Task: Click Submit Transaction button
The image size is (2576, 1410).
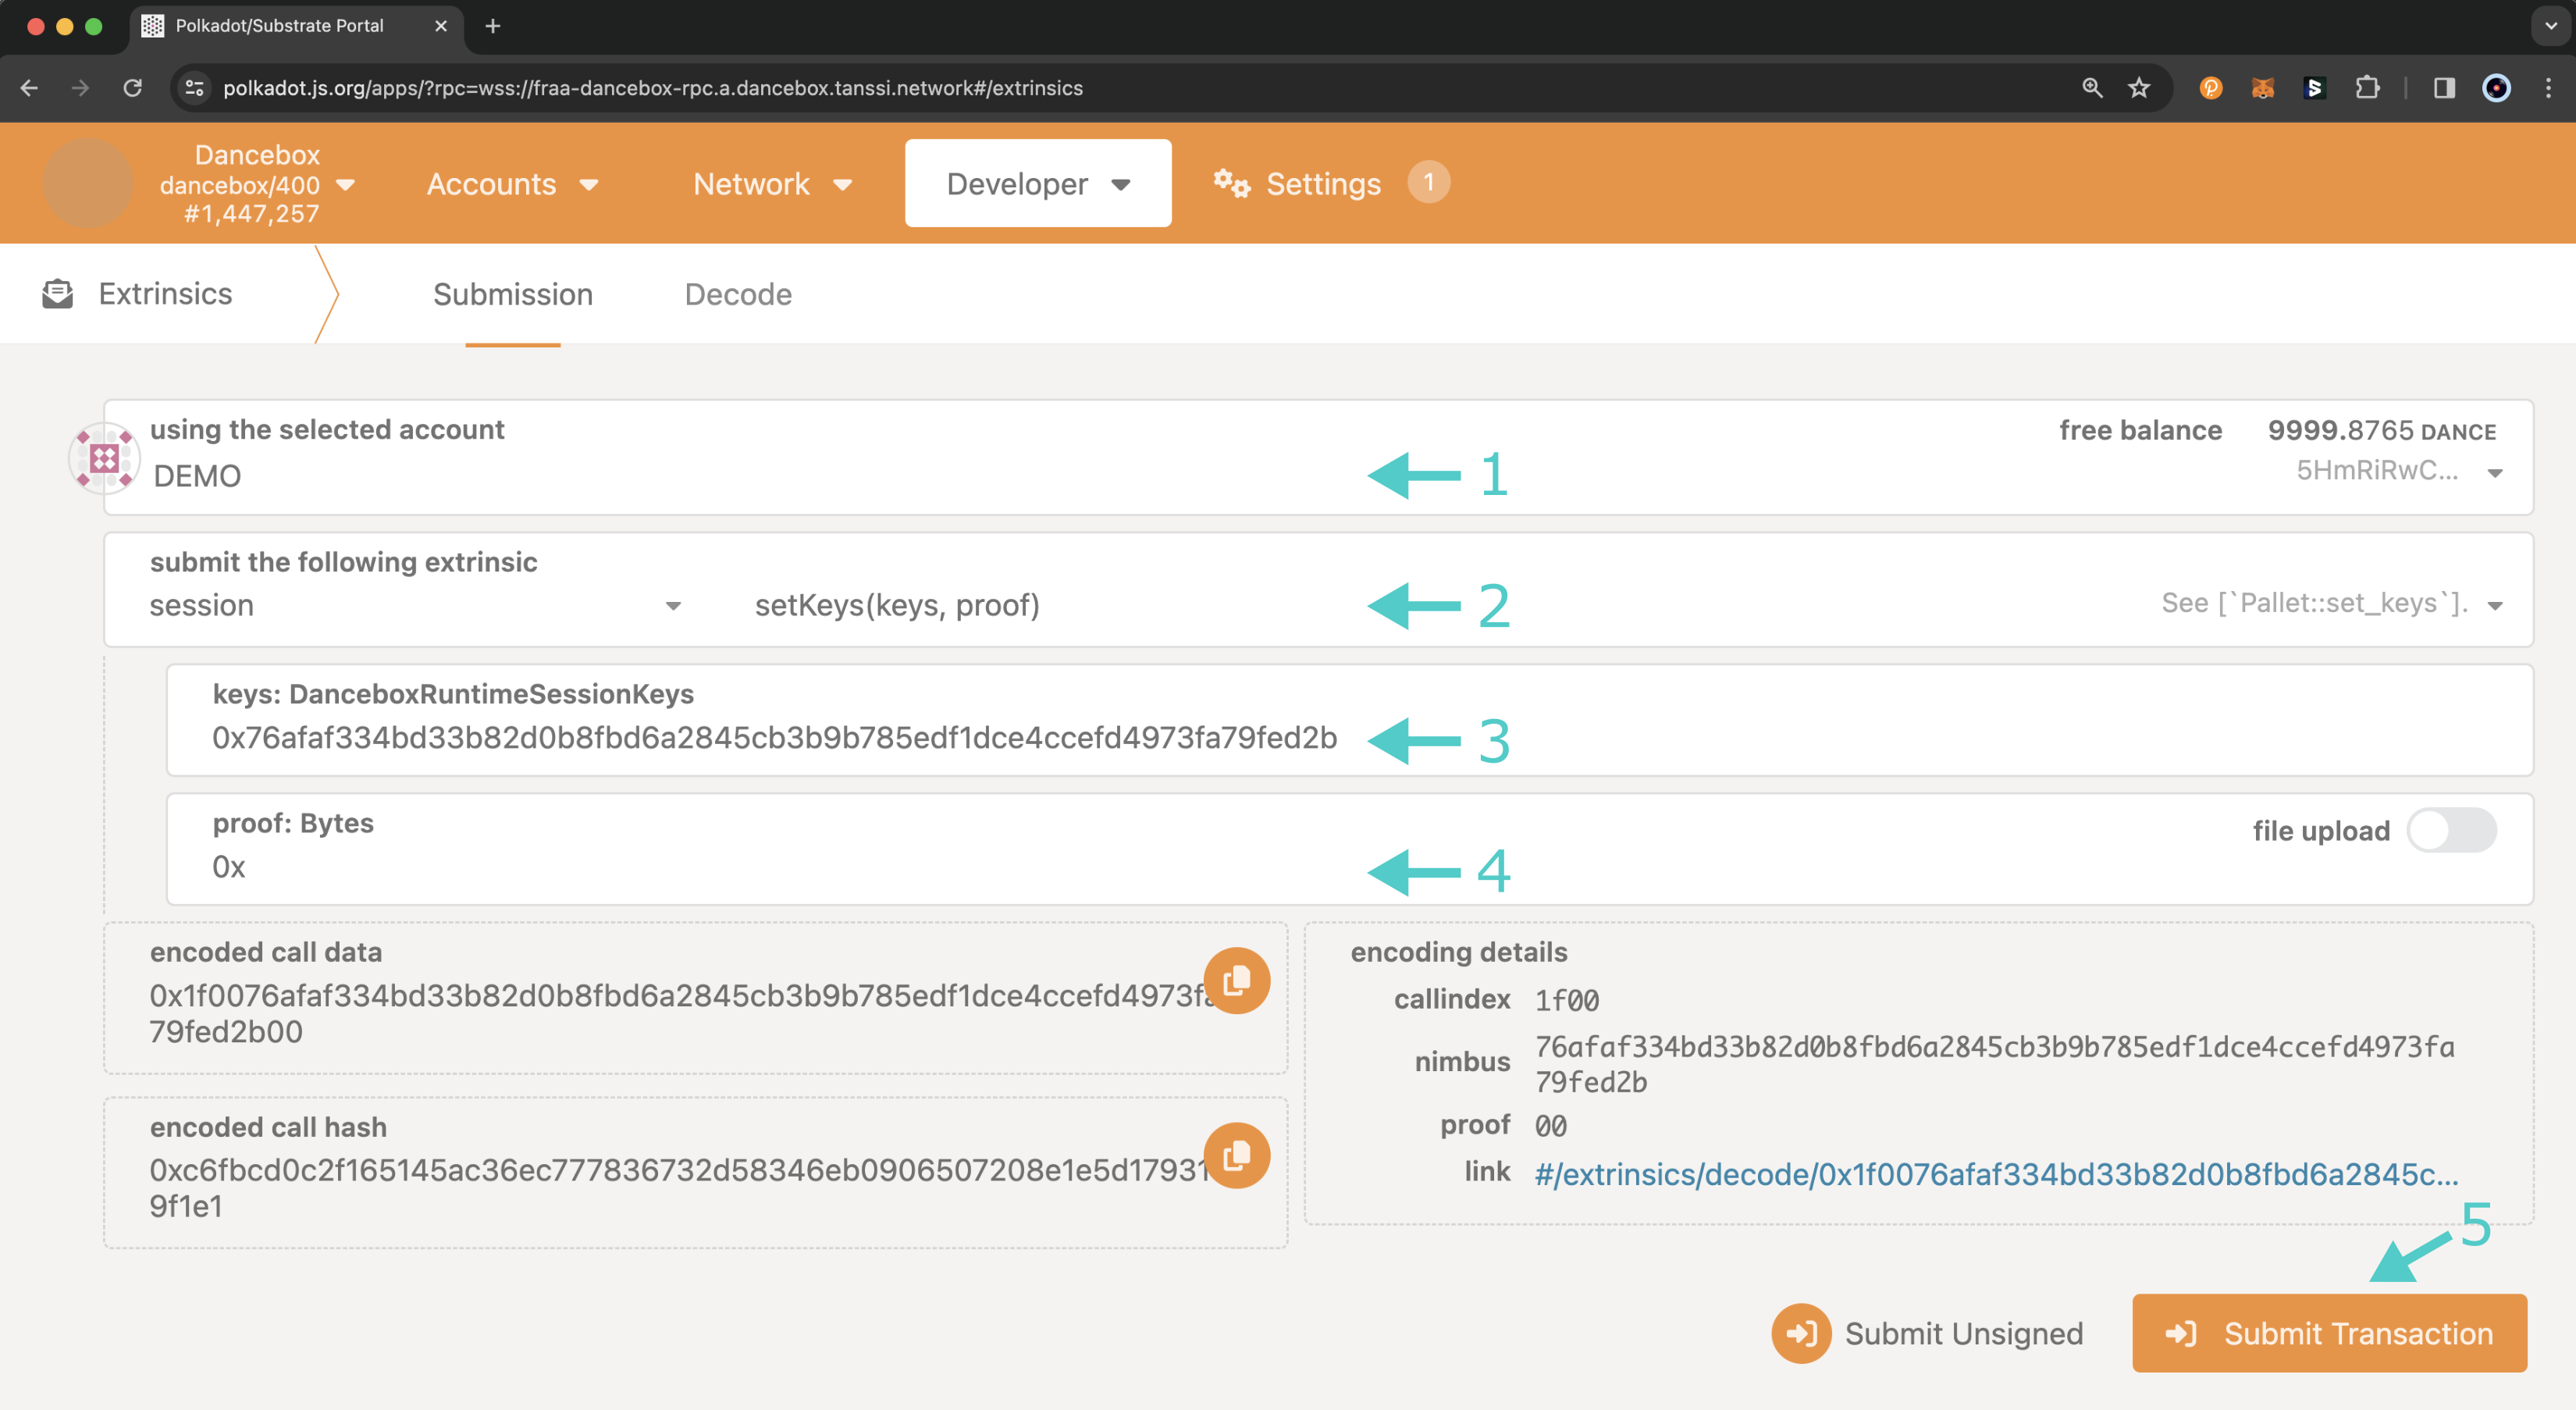Action: tap(2329, 1333)
